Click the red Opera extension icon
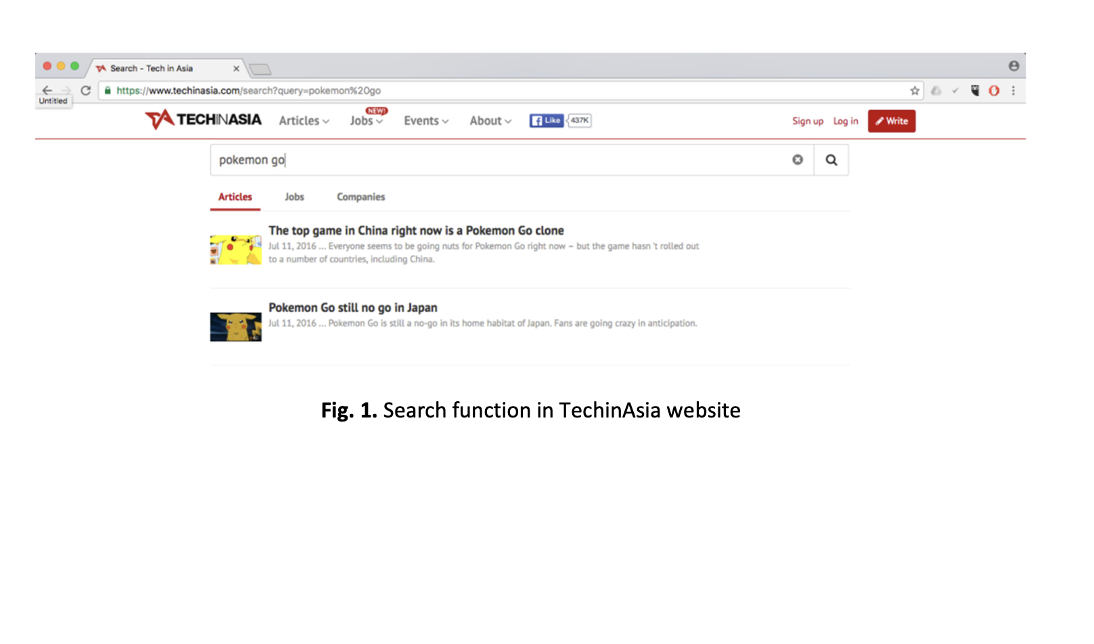Image resolution: width=1094 pixels, height=644 pixels. coord(994,90)
